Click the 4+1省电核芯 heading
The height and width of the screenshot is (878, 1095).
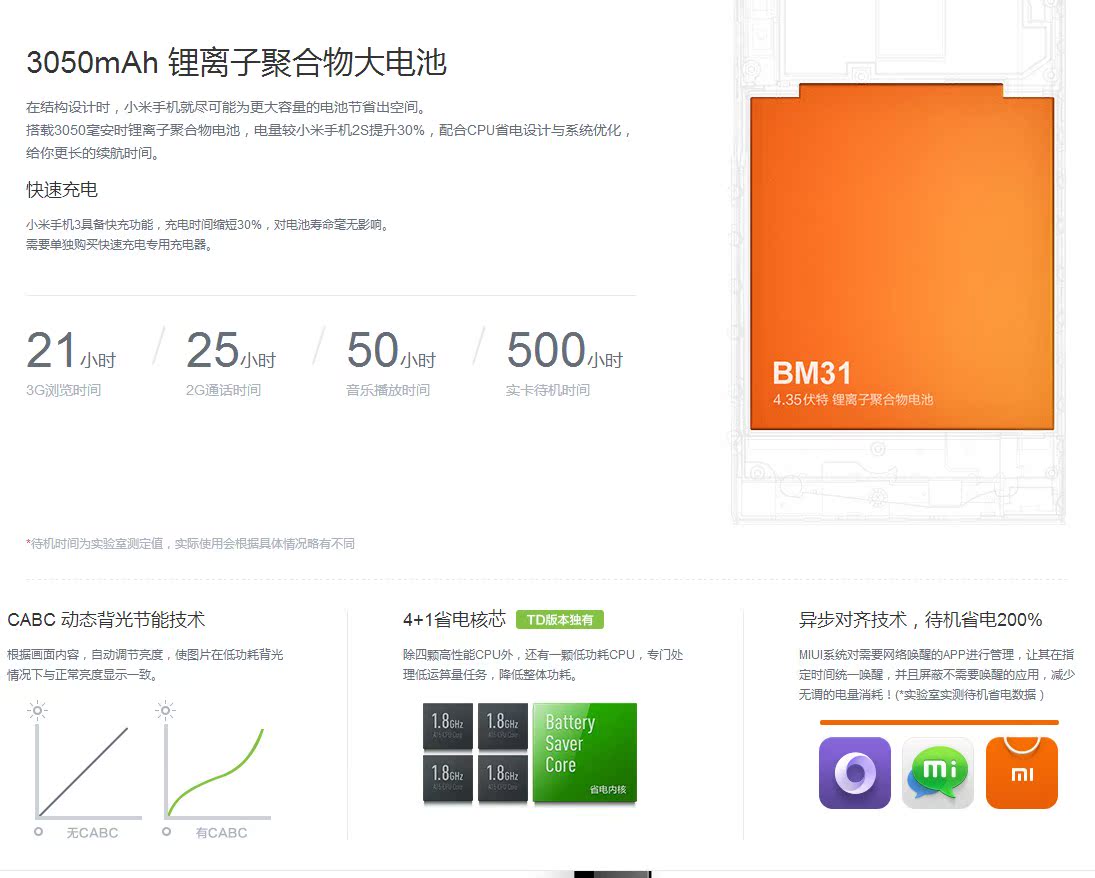[455, 620]
